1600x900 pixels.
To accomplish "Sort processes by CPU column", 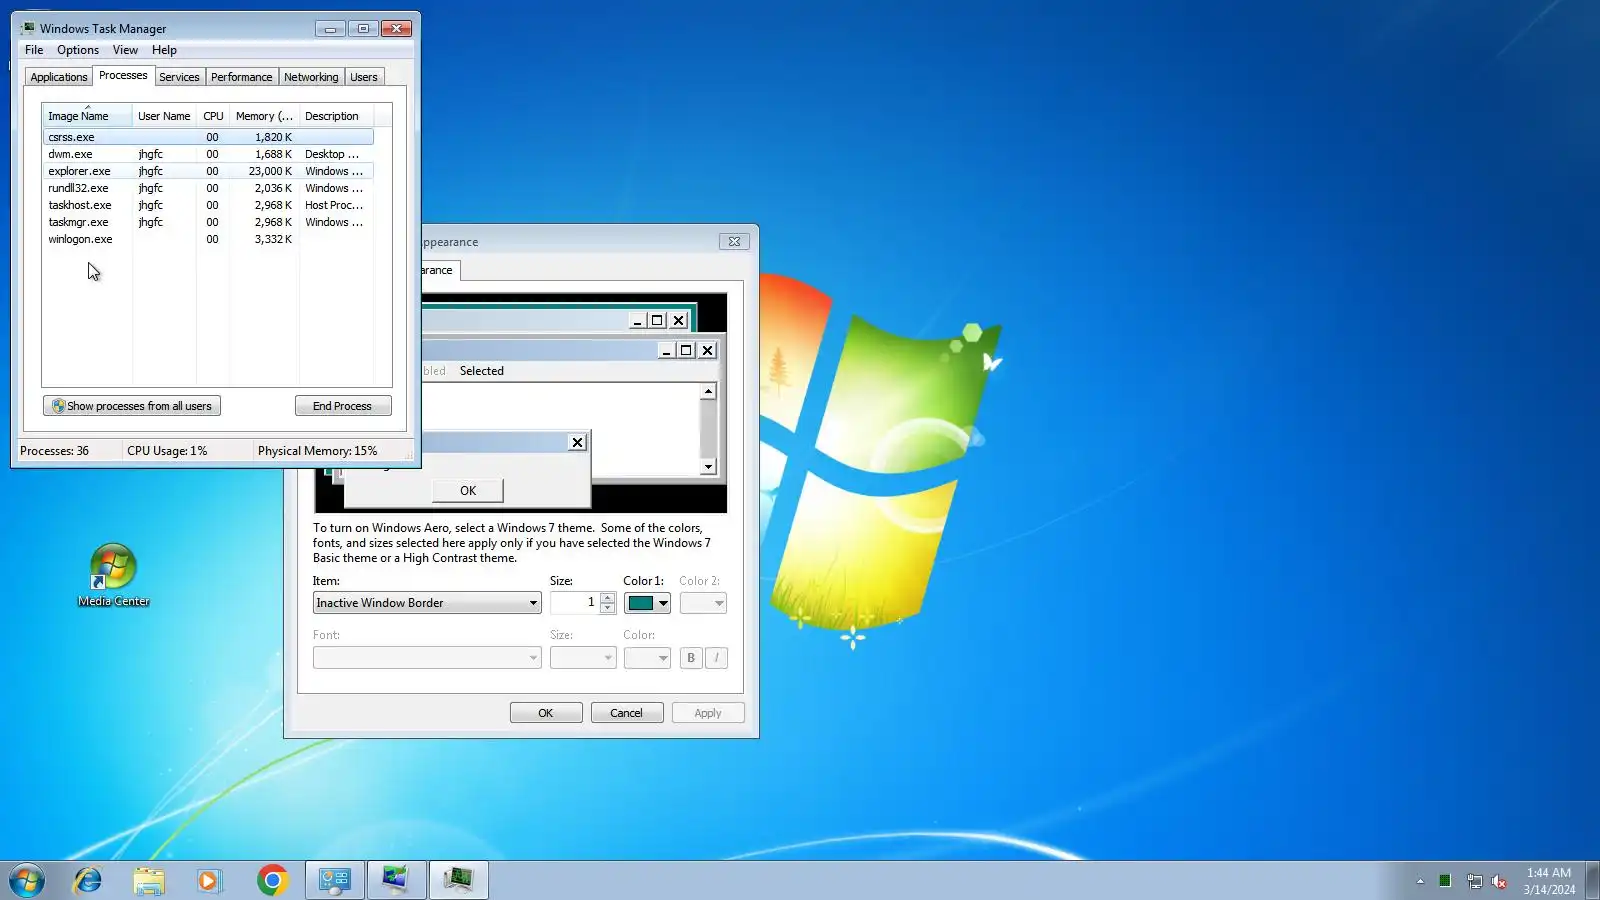I will tap(213, 116).
